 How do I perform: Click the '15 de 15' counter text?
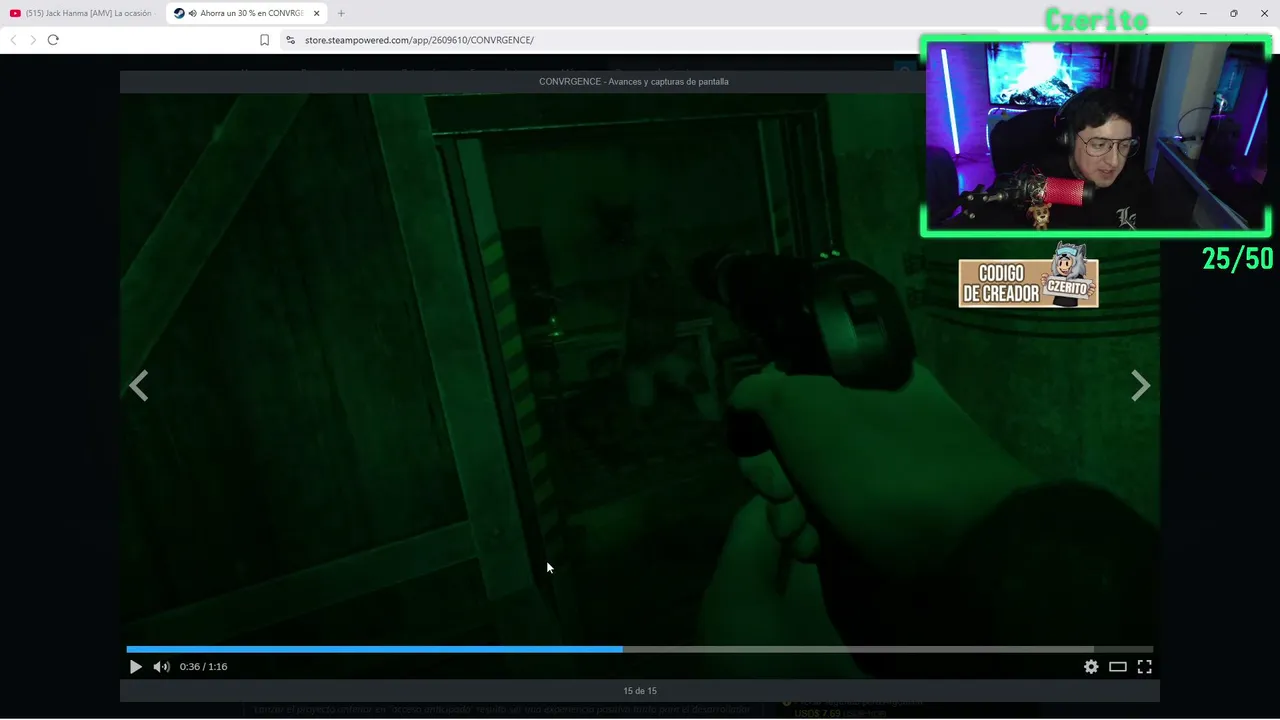tap(640, 691)
